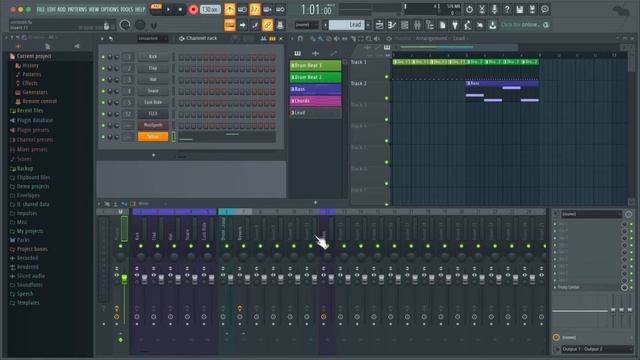Click the wait for input icon
This screenshot has height=360, width=640.
pyautogui.click(x=242, y=9)
